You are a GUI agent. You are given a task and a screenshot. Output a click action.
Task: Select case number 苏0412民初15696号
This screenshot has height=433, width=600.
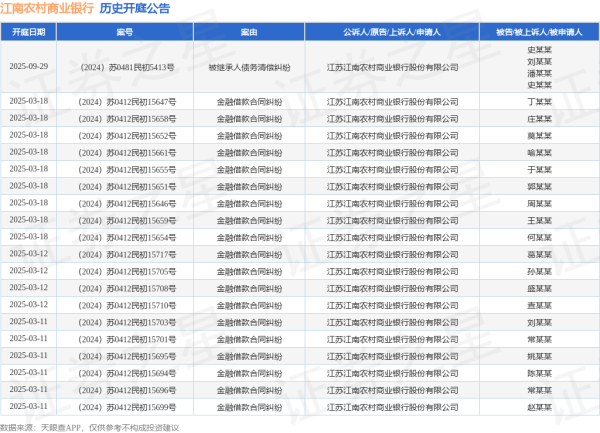point(127,390)
